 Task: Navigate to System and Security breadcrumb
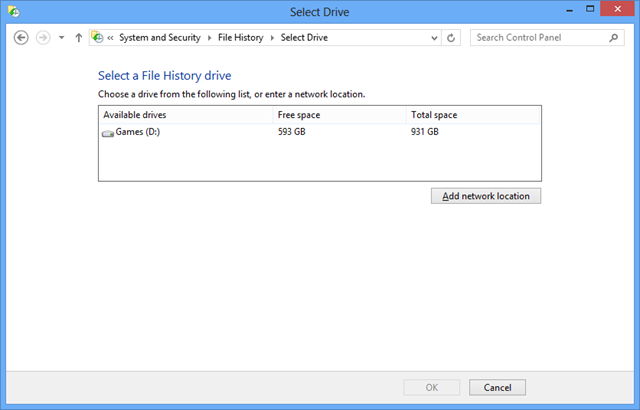point(161,38)
